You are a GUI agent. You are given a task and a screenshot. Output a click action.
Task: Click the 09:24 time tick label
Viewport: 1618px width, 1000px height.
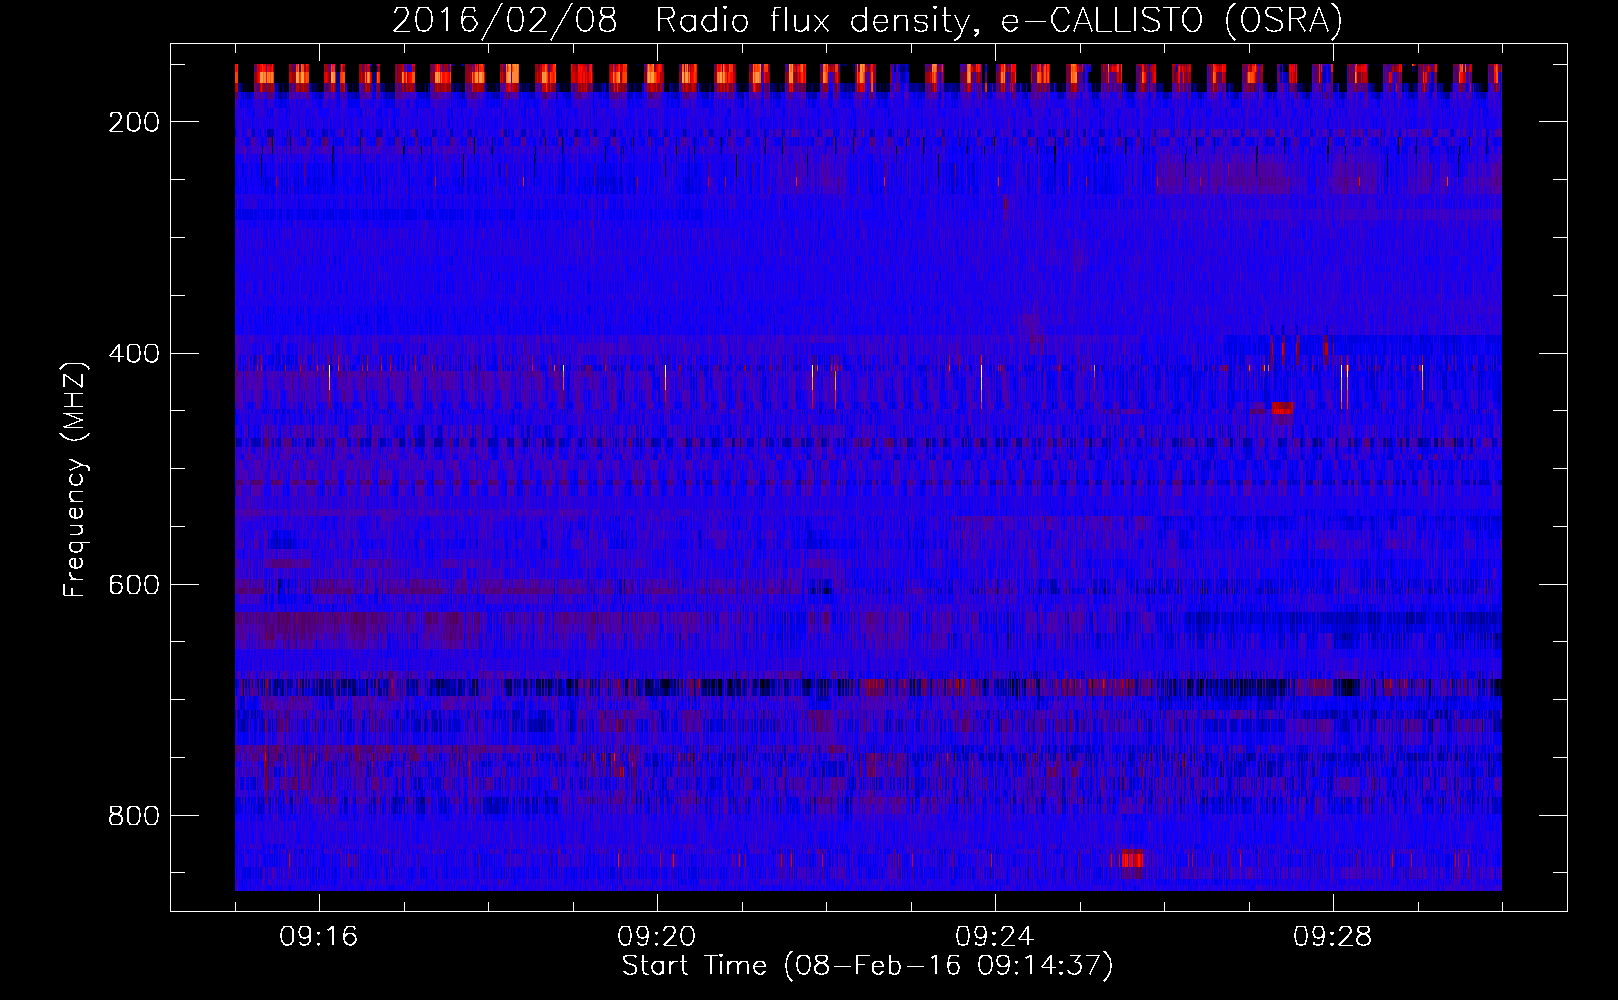point(995,937)
